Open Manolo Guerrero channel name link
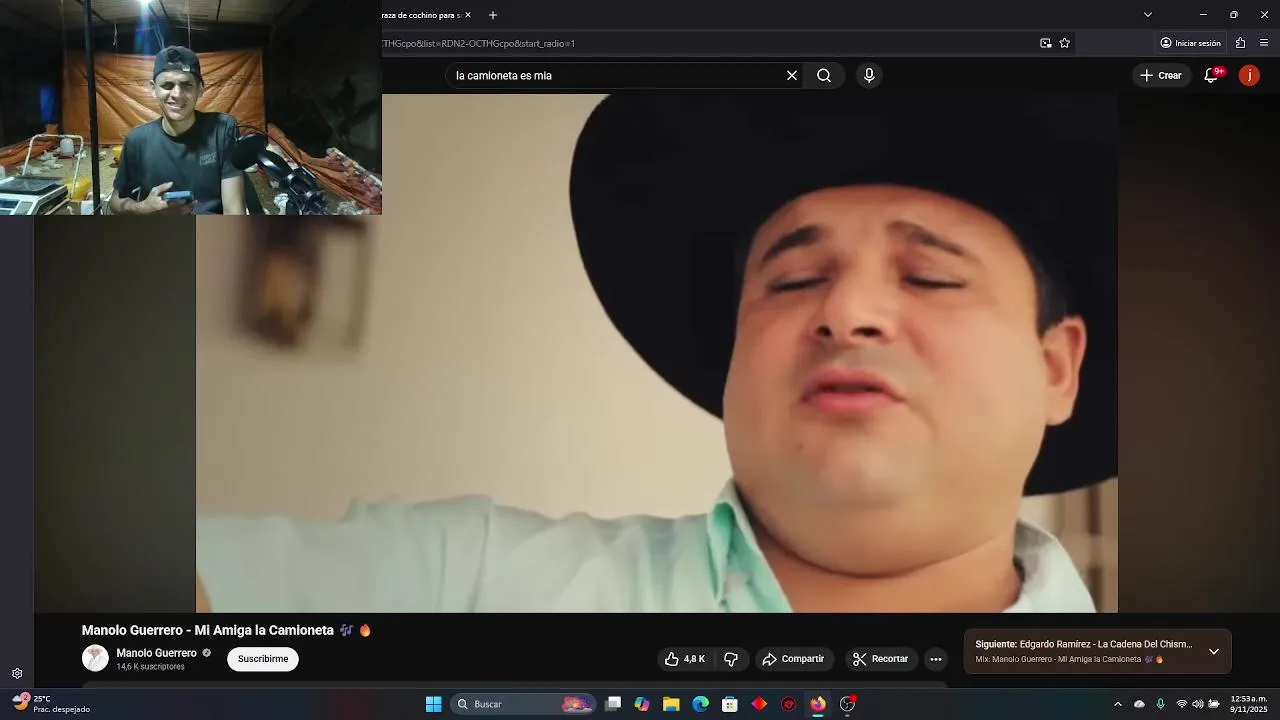 (156, 653)
